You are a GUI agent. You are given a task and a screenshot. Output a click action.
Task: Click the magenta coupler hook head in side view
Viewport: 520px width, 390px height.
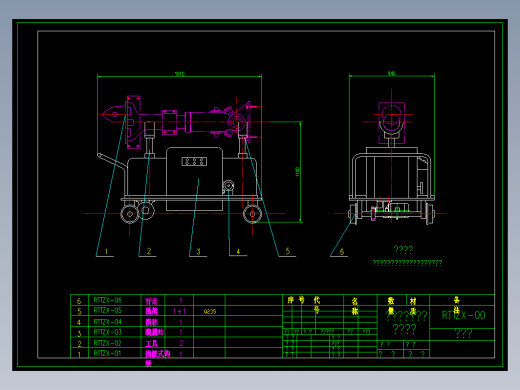113,115
